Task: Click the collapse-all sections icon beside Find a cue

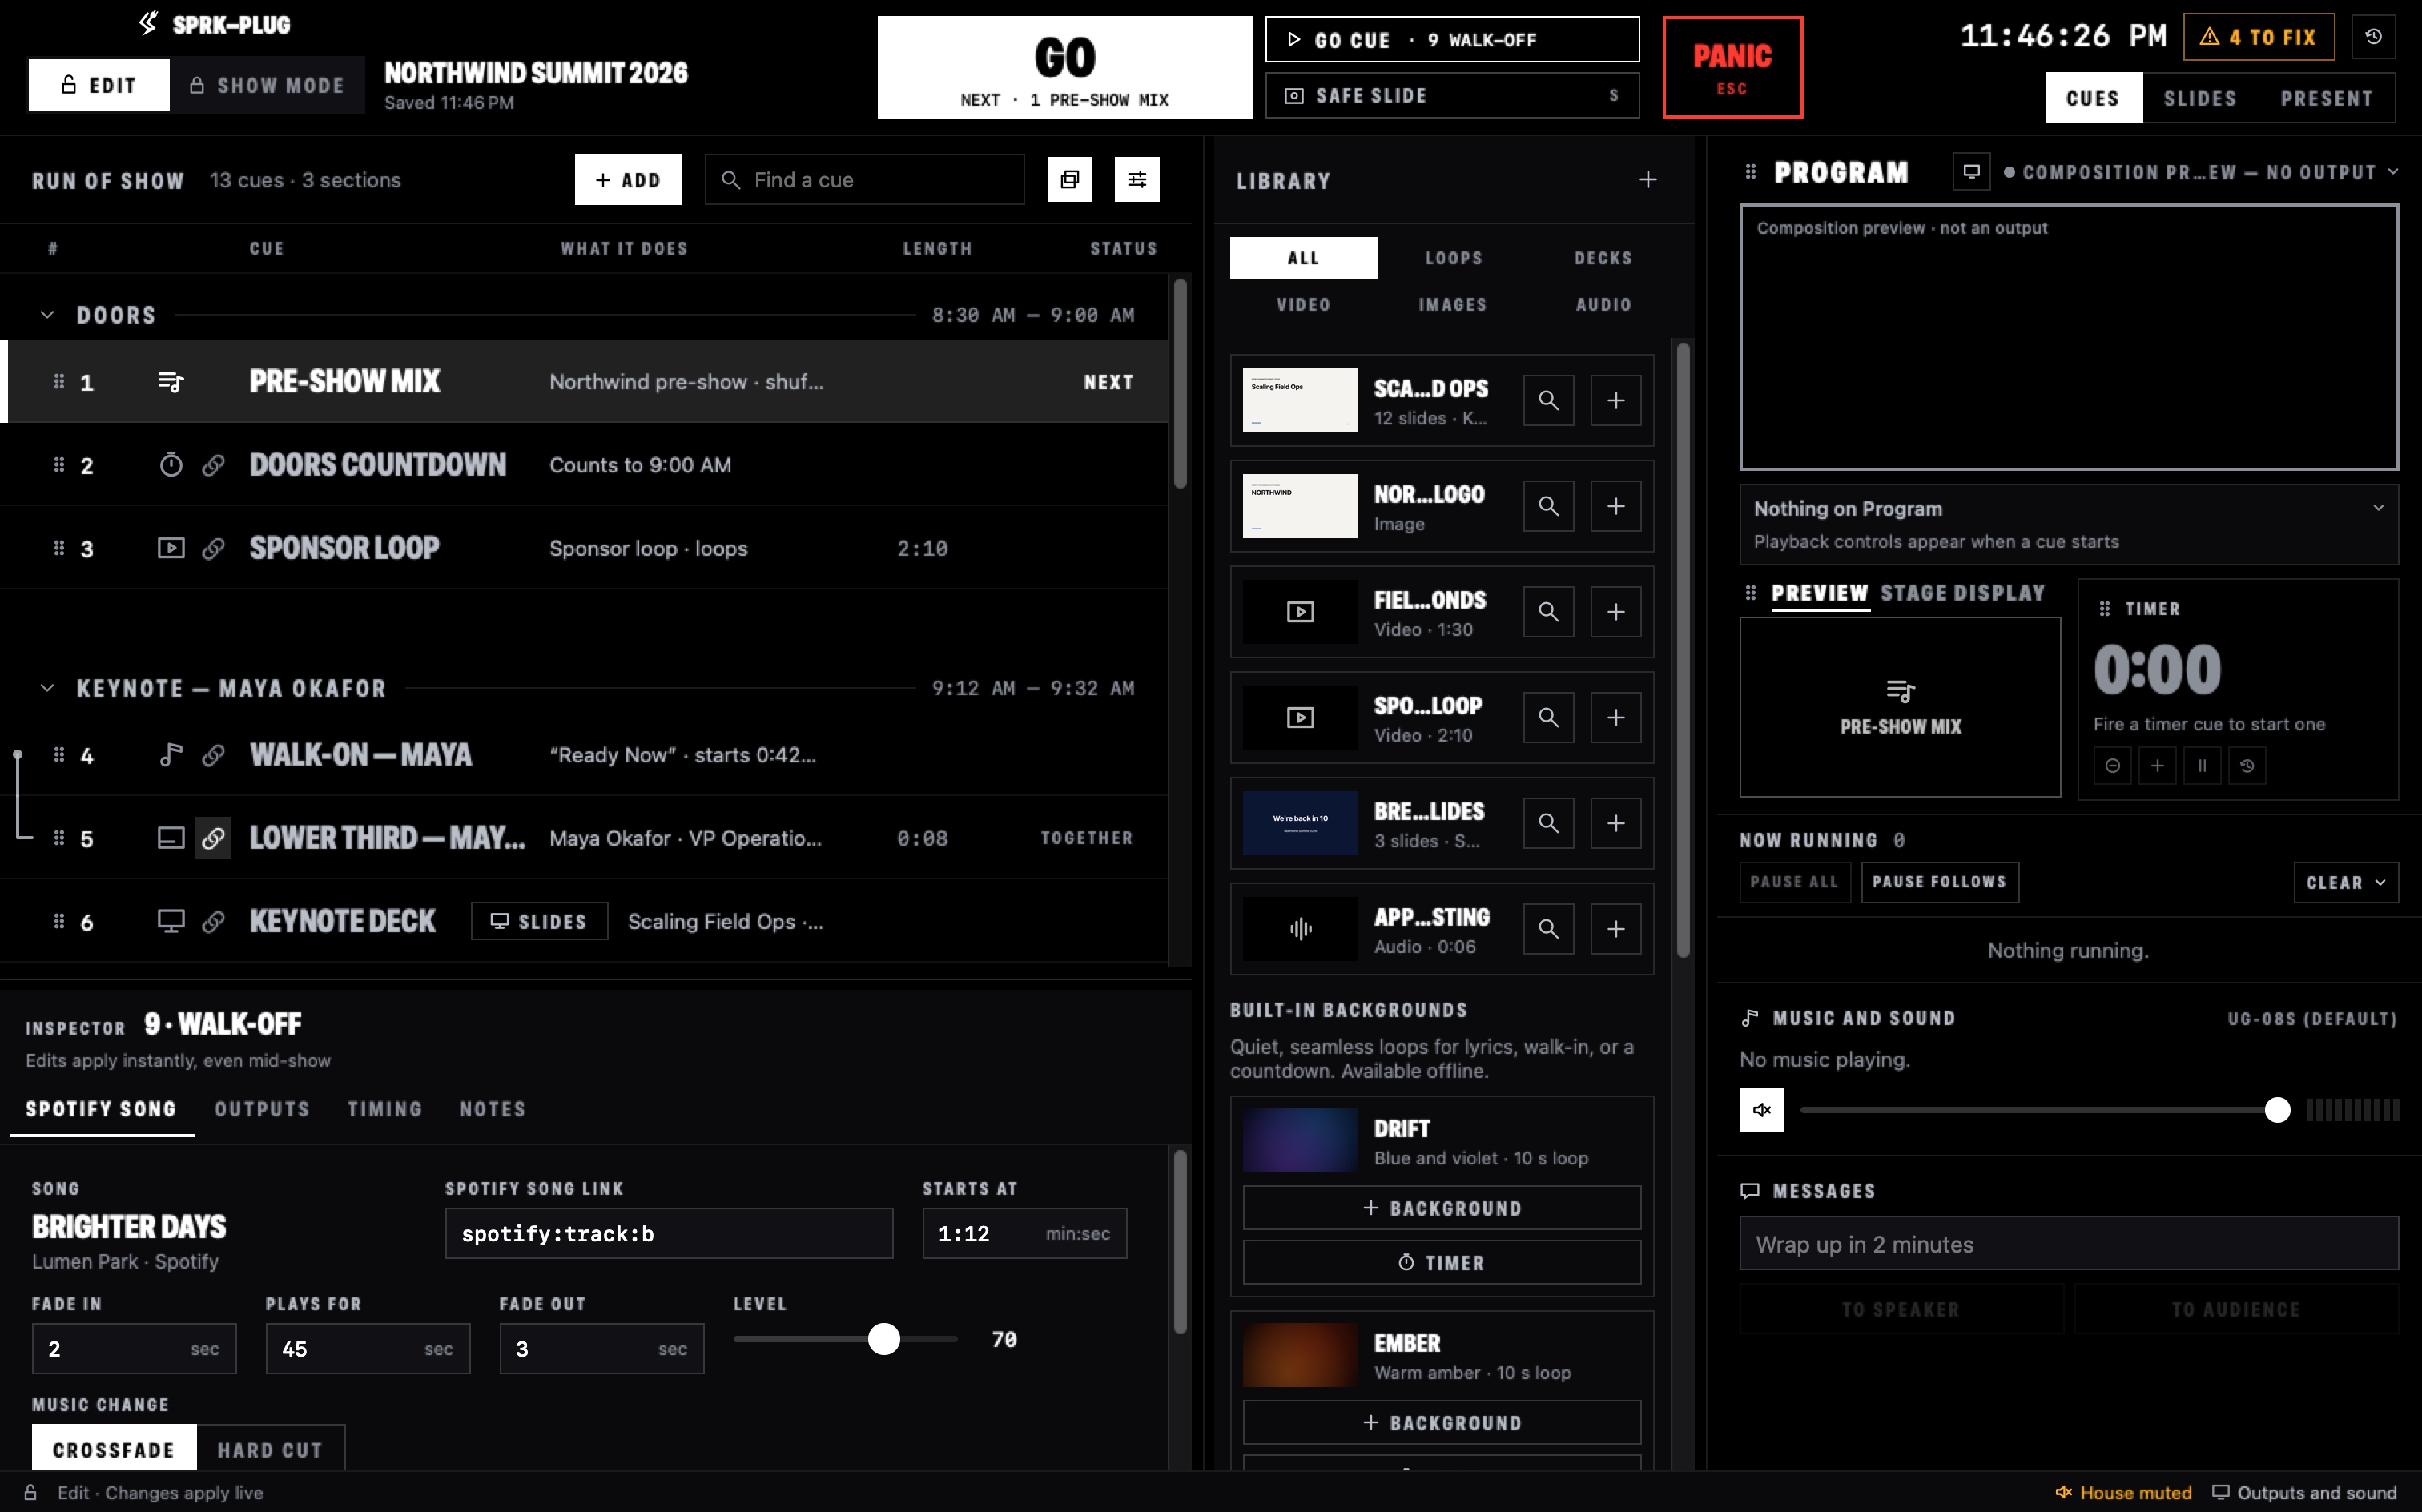Action: point(1069,180)
